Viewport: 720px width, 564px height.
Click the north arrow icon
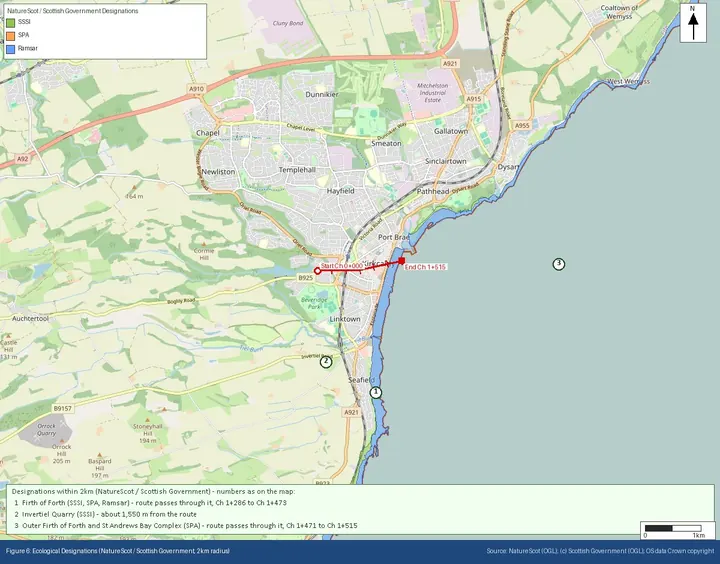(x=693, y=23)
